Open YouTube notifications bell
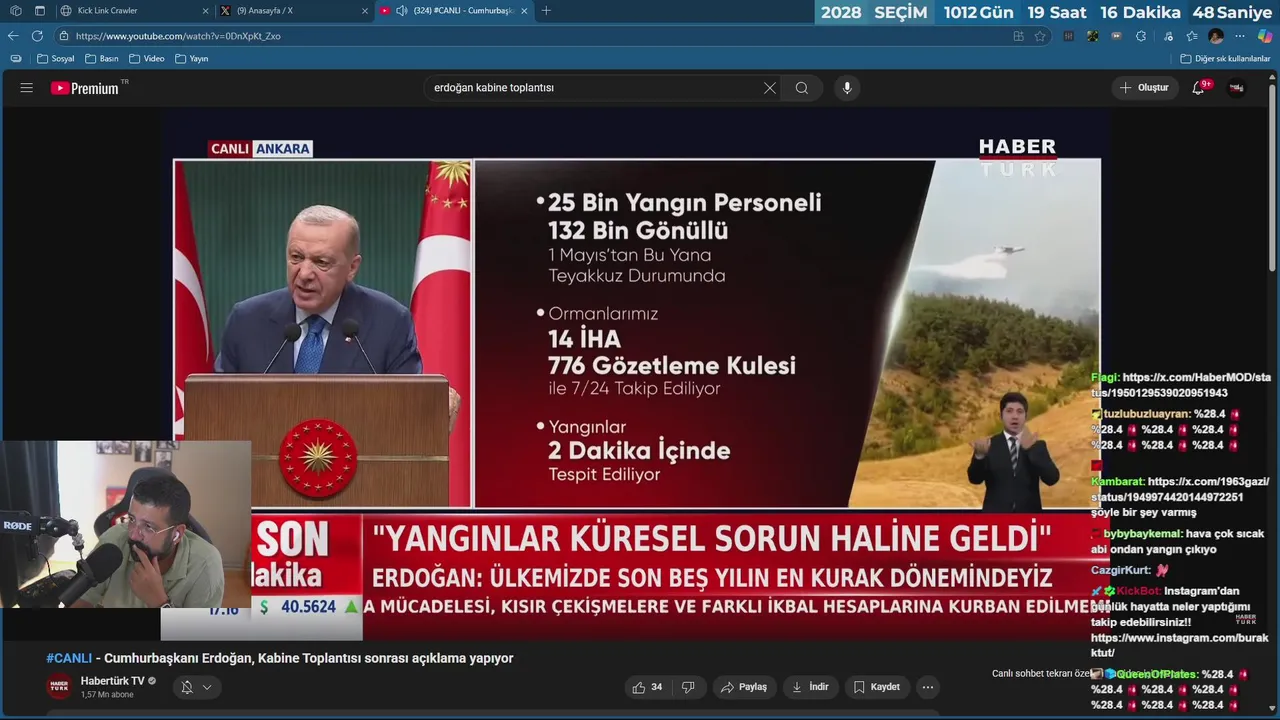 click(1198, 88)
